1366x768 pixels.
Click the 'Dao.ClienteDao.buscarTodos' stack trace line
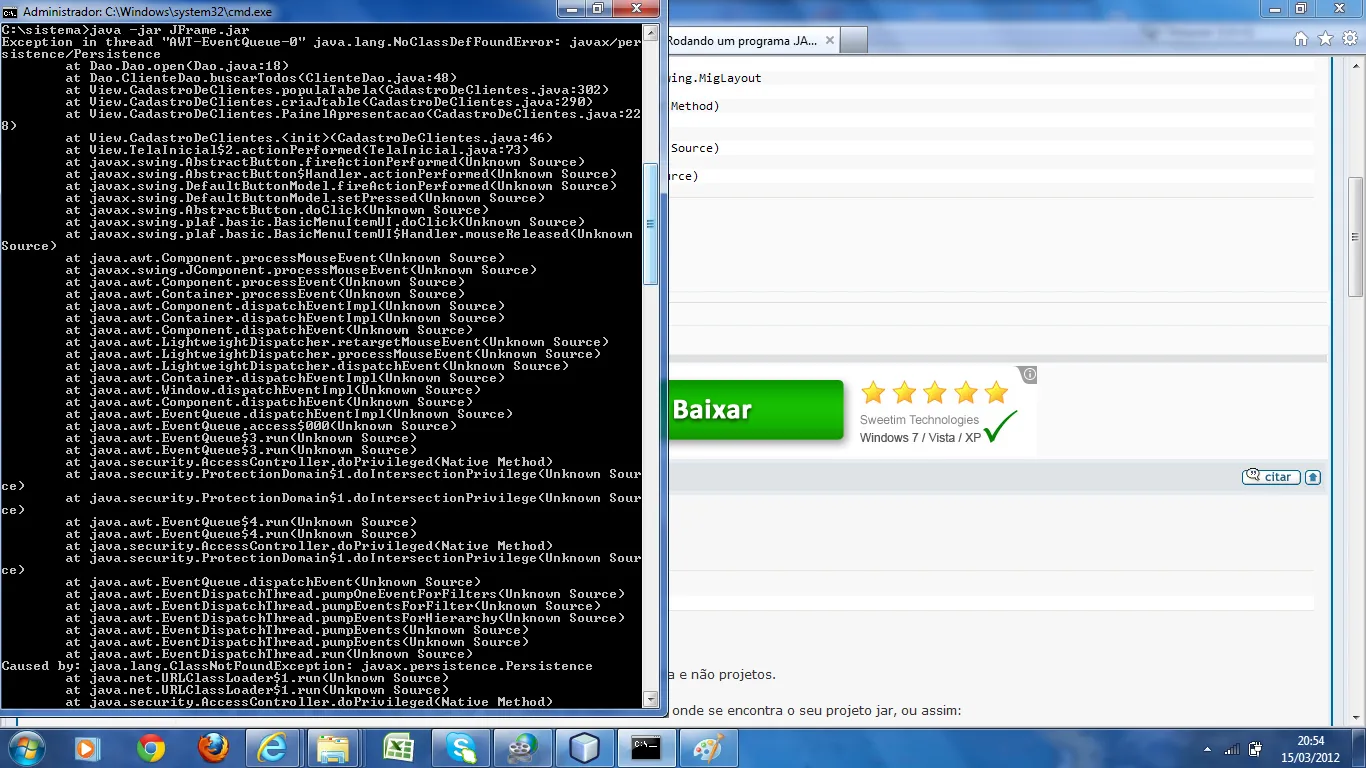click(261, 78)
